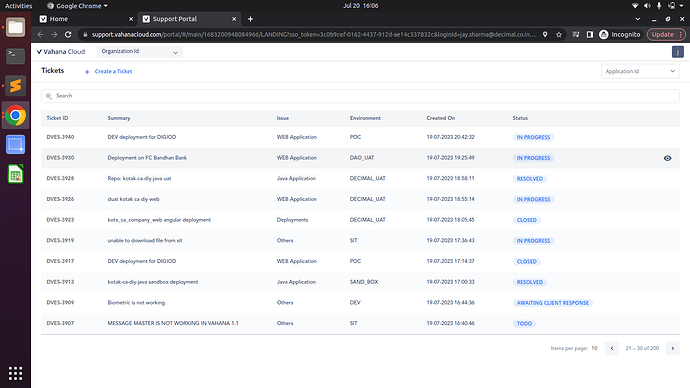Screen dimensions: 690x388
Task: Open ticket DVES-3917
Action: tap(60, 261)
